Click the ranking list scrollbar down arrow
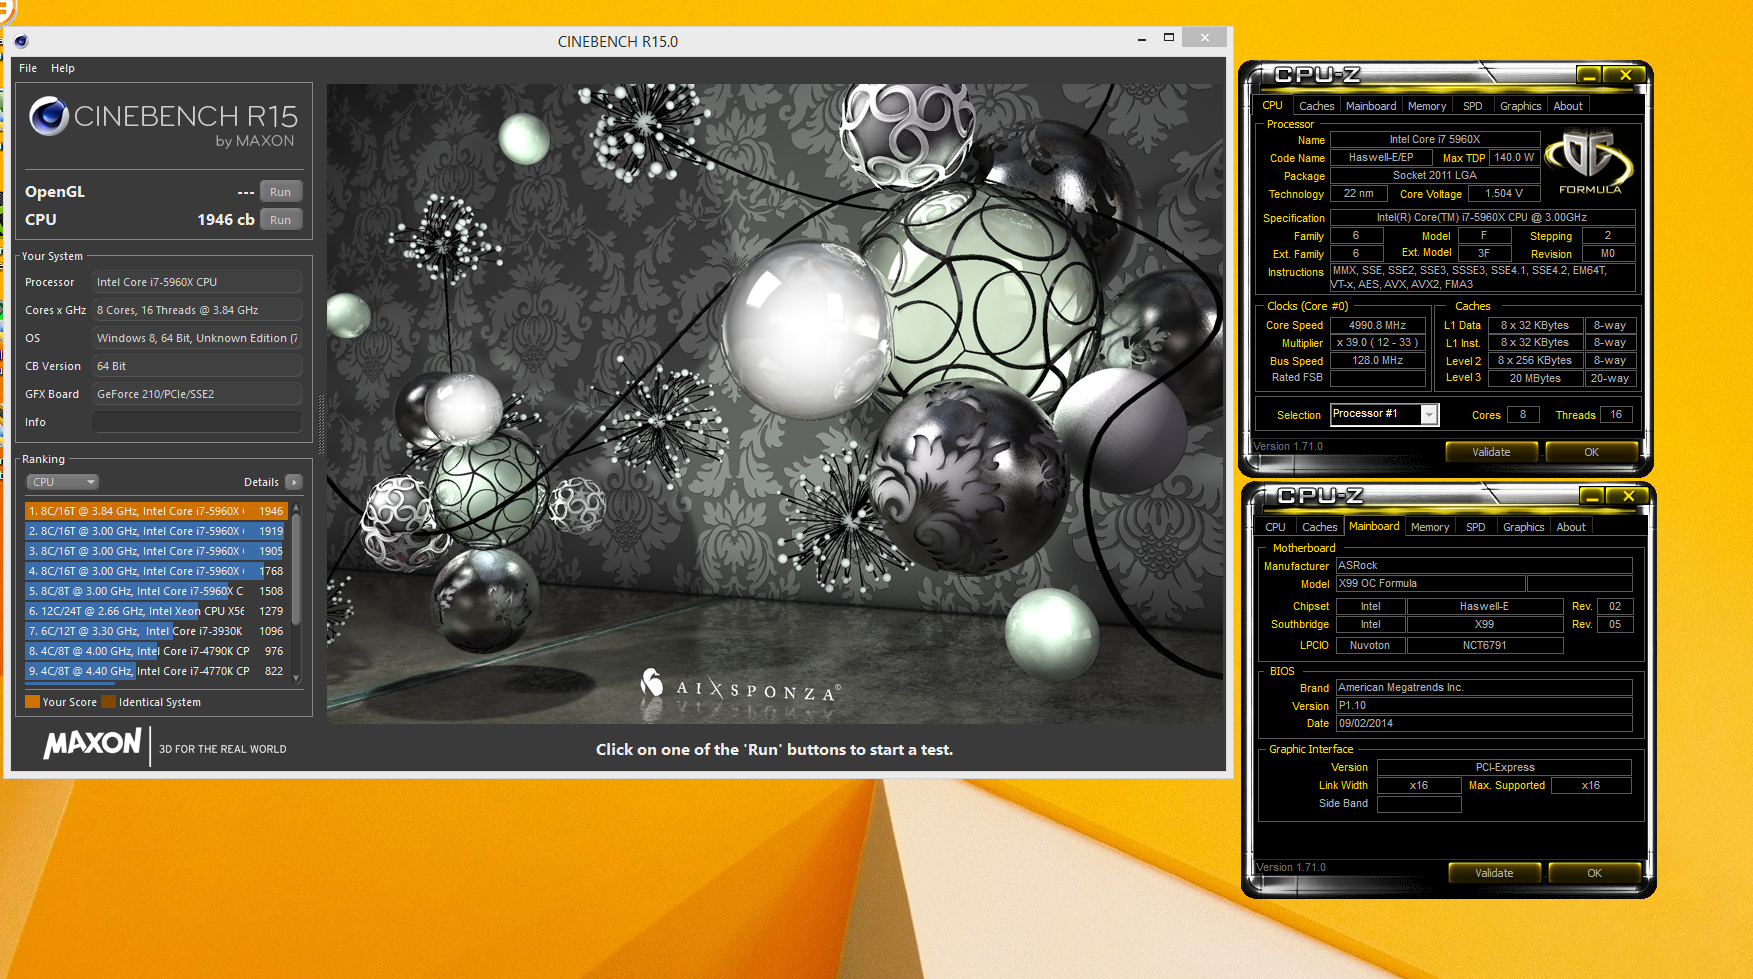The height and width of the screenshot is (979, 1753). pos(296,677)
